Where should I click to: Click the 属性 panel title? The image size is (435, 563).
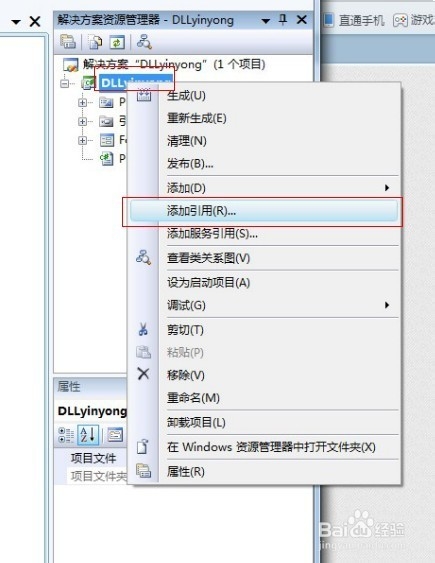tap(69, 386)
